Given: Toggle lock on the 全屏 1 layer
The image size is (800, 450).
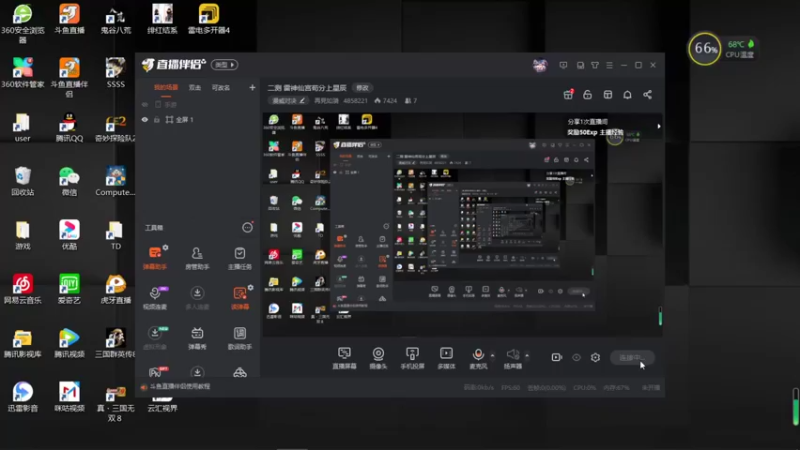Looking at the screenshot, I should tap(157, 119).
